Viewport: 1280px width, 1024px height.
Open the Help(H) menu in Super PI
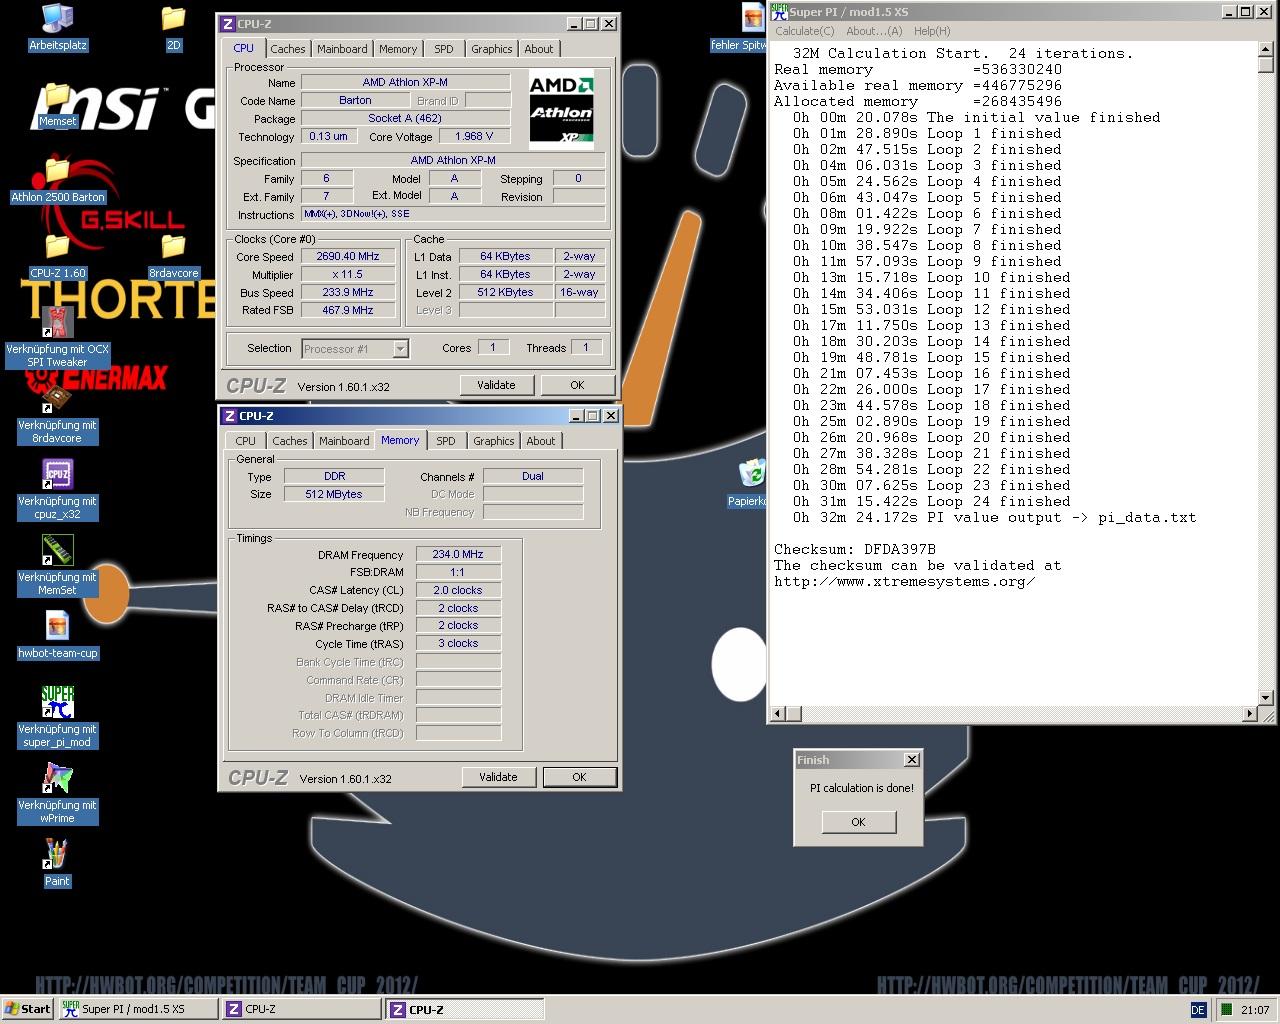coord(932,31)
